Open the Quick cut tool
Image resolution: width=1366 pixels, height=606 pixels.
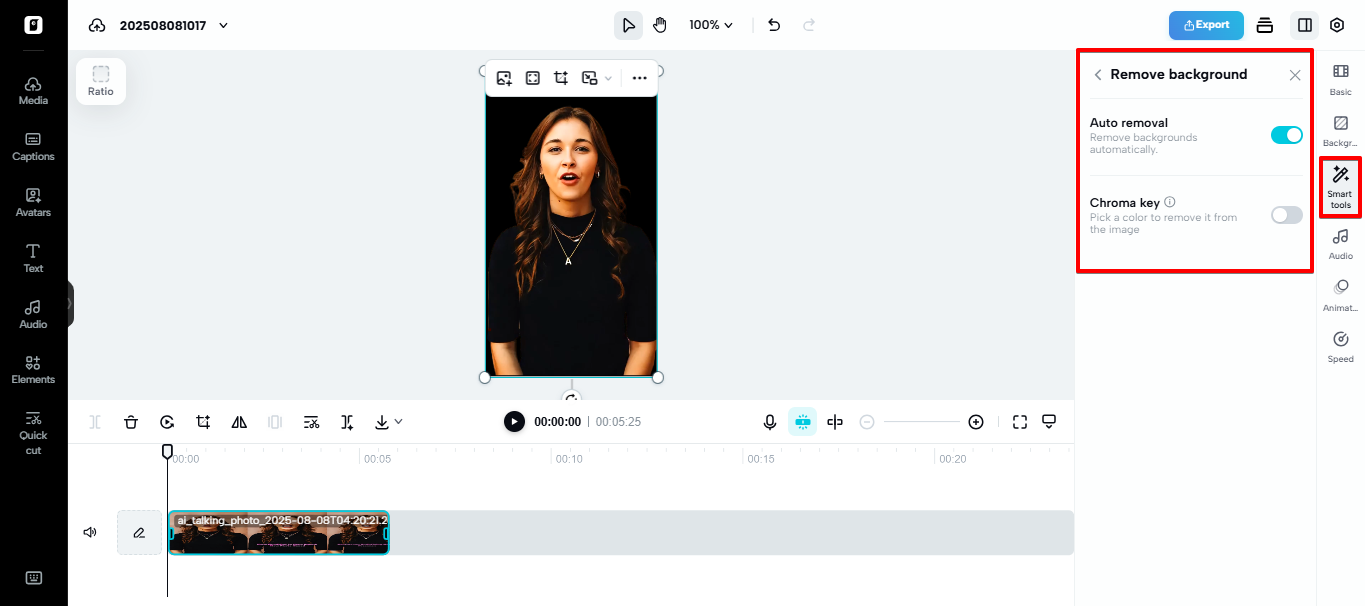pyautogui.click(x=33, y=432)
